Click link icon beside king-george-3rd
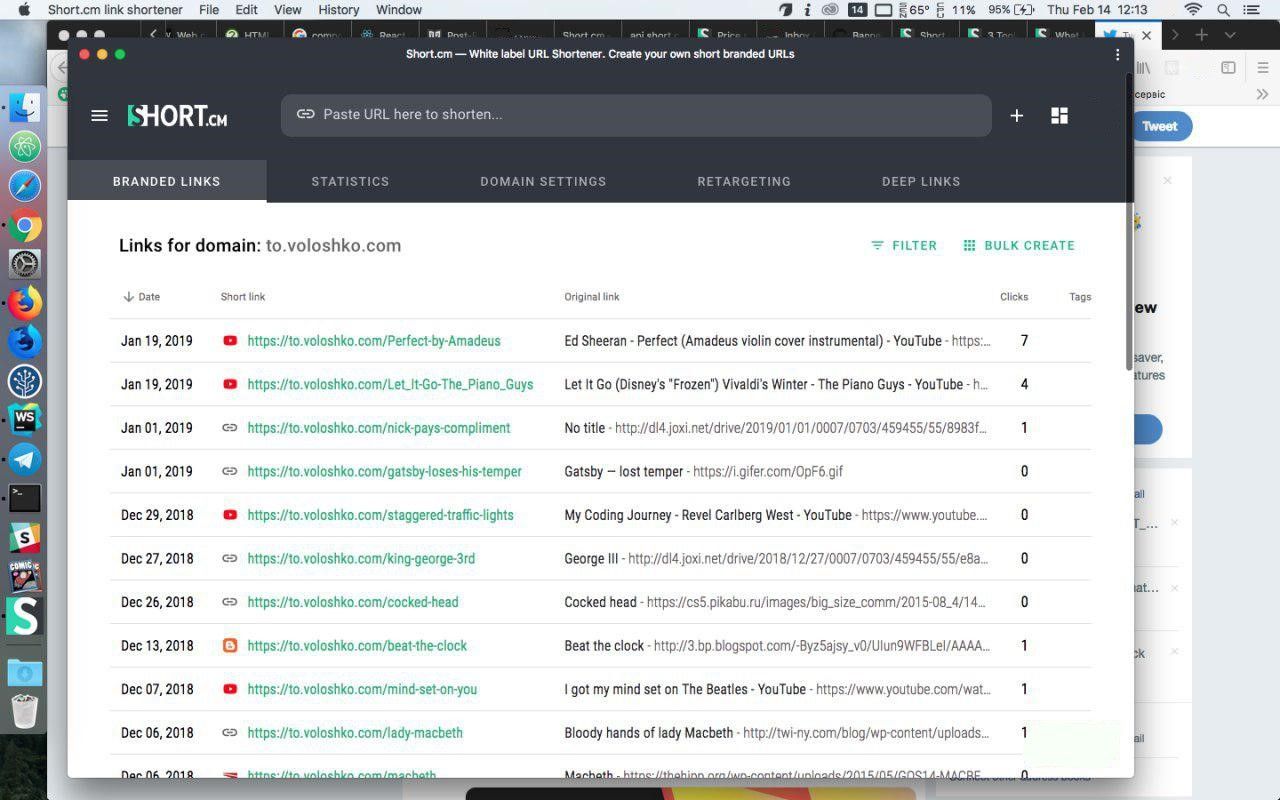Screen dimensions: 1280x800 tap(230, 558)
